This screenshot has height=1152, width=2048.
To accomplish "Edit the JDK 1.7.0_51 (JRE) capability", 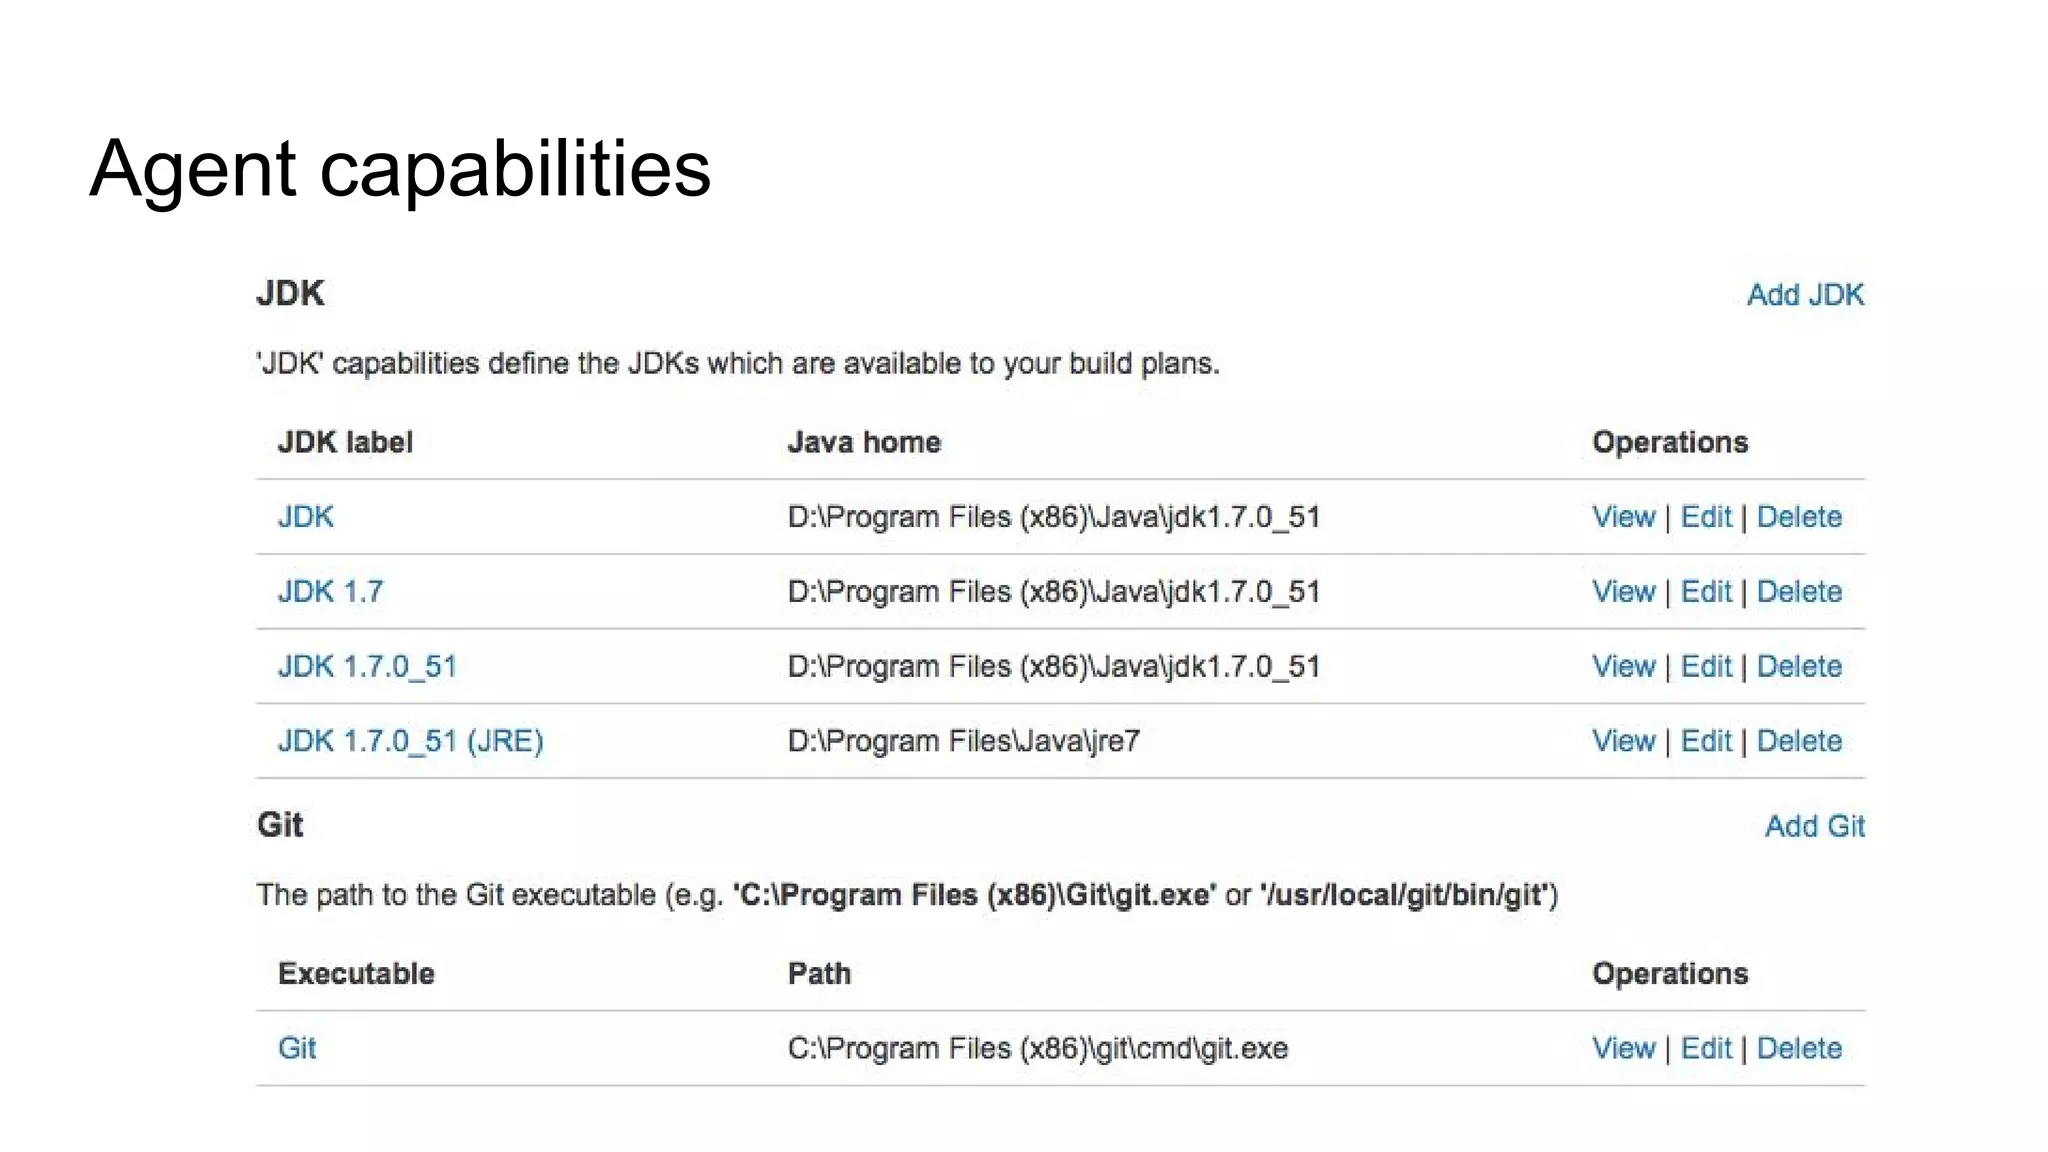I will [1705, 741].
